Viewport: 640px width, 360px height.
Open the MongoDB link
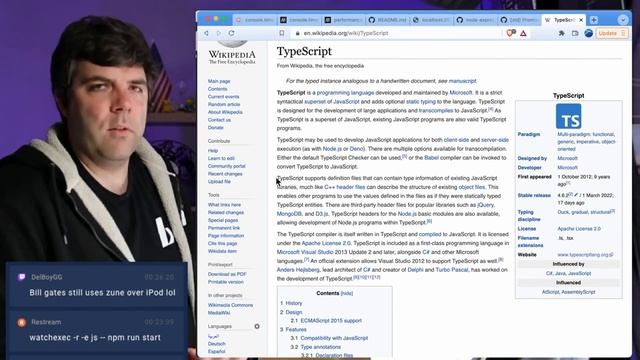(x=289, y=214)
